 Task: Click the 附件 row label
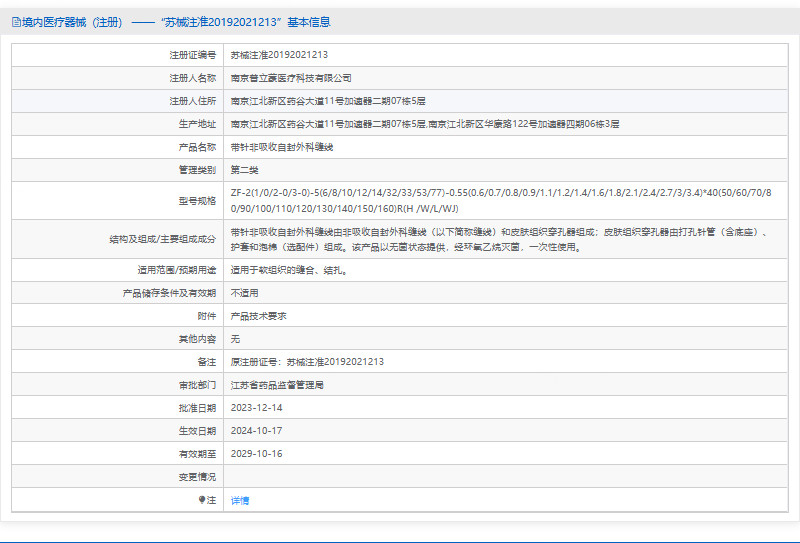[207, 316]
